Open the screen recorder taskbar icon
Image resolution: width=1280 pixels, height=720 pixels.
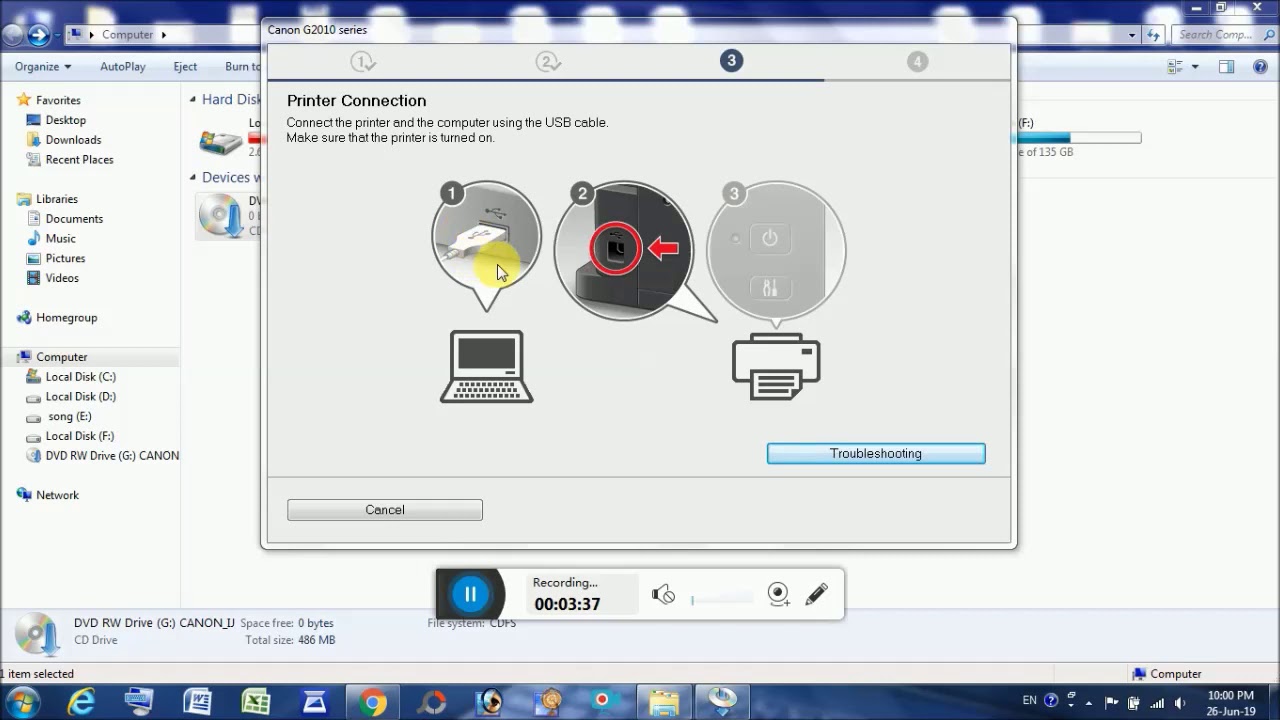603,702
